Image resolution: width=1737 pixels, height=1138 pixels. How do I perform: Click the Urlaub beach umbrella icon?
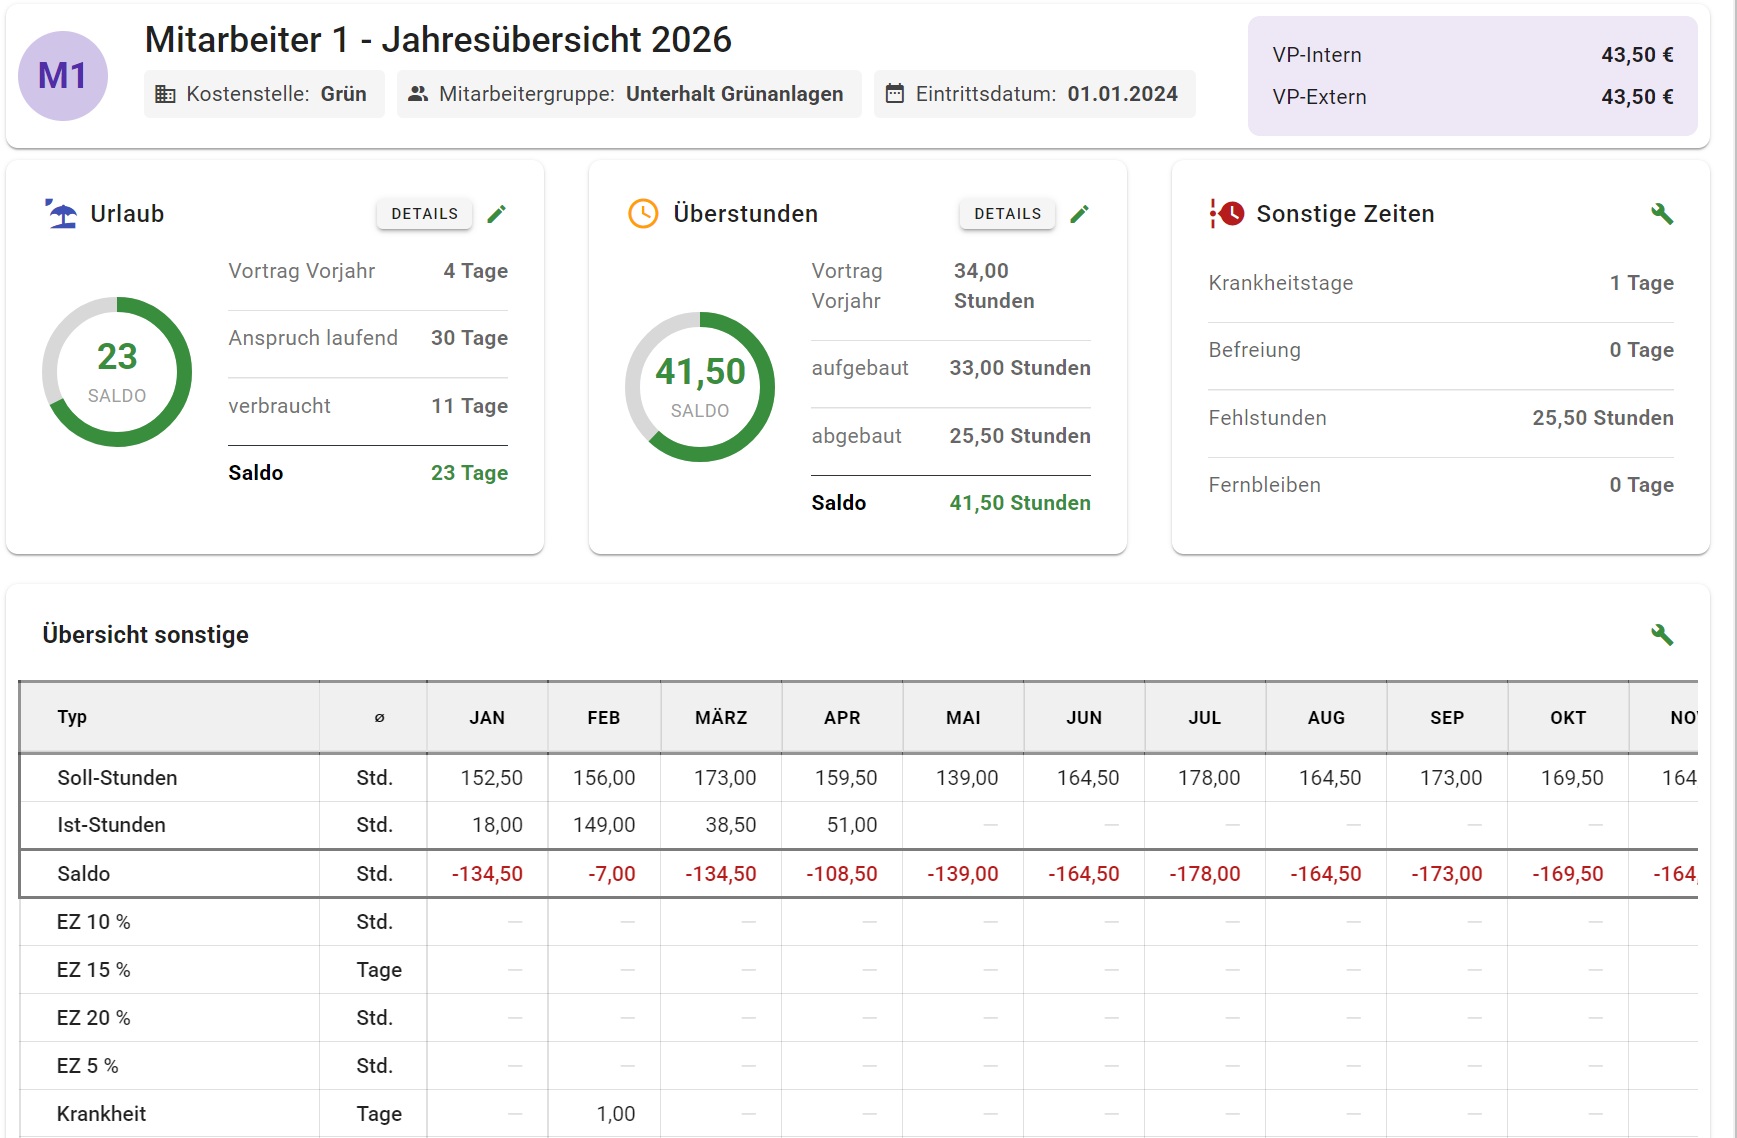(x=61, y=214)
